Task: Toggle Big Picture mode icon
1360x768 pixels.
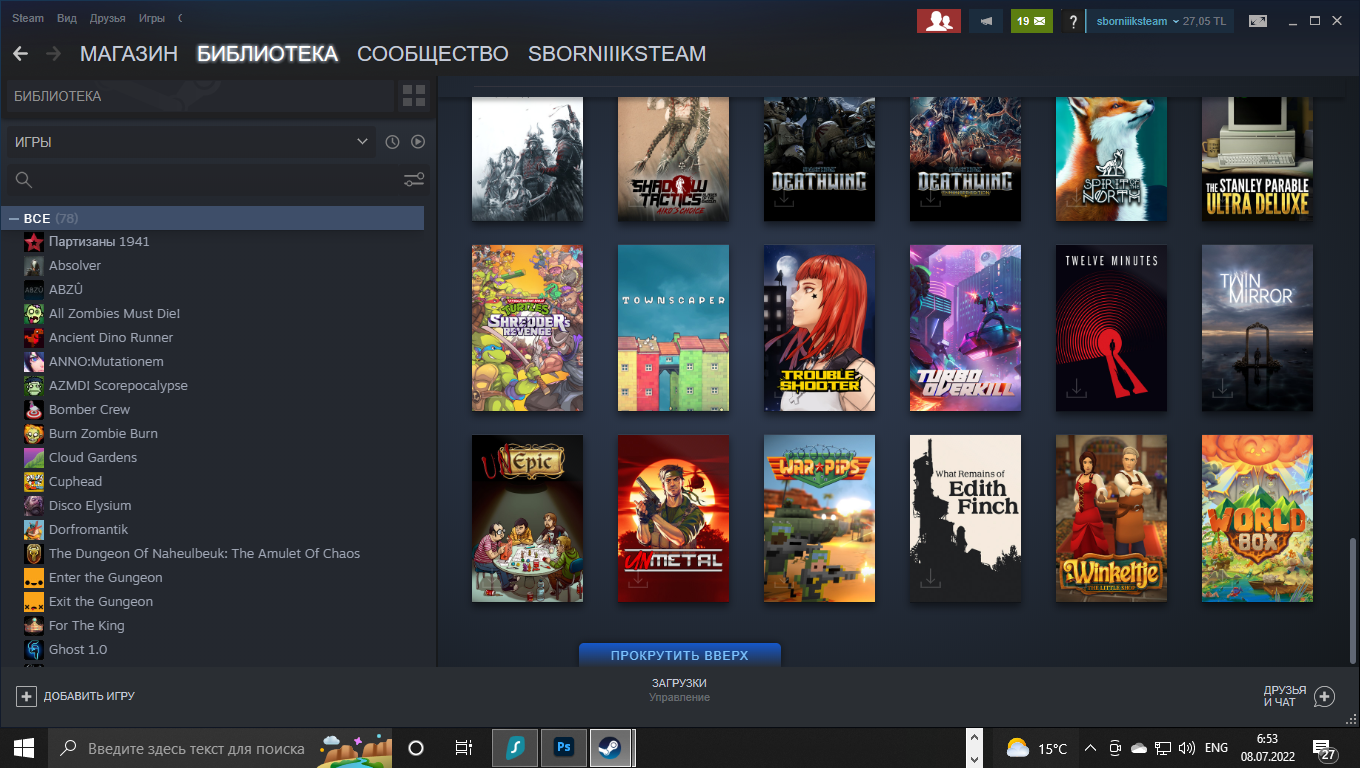Action: pos(1258,21)
